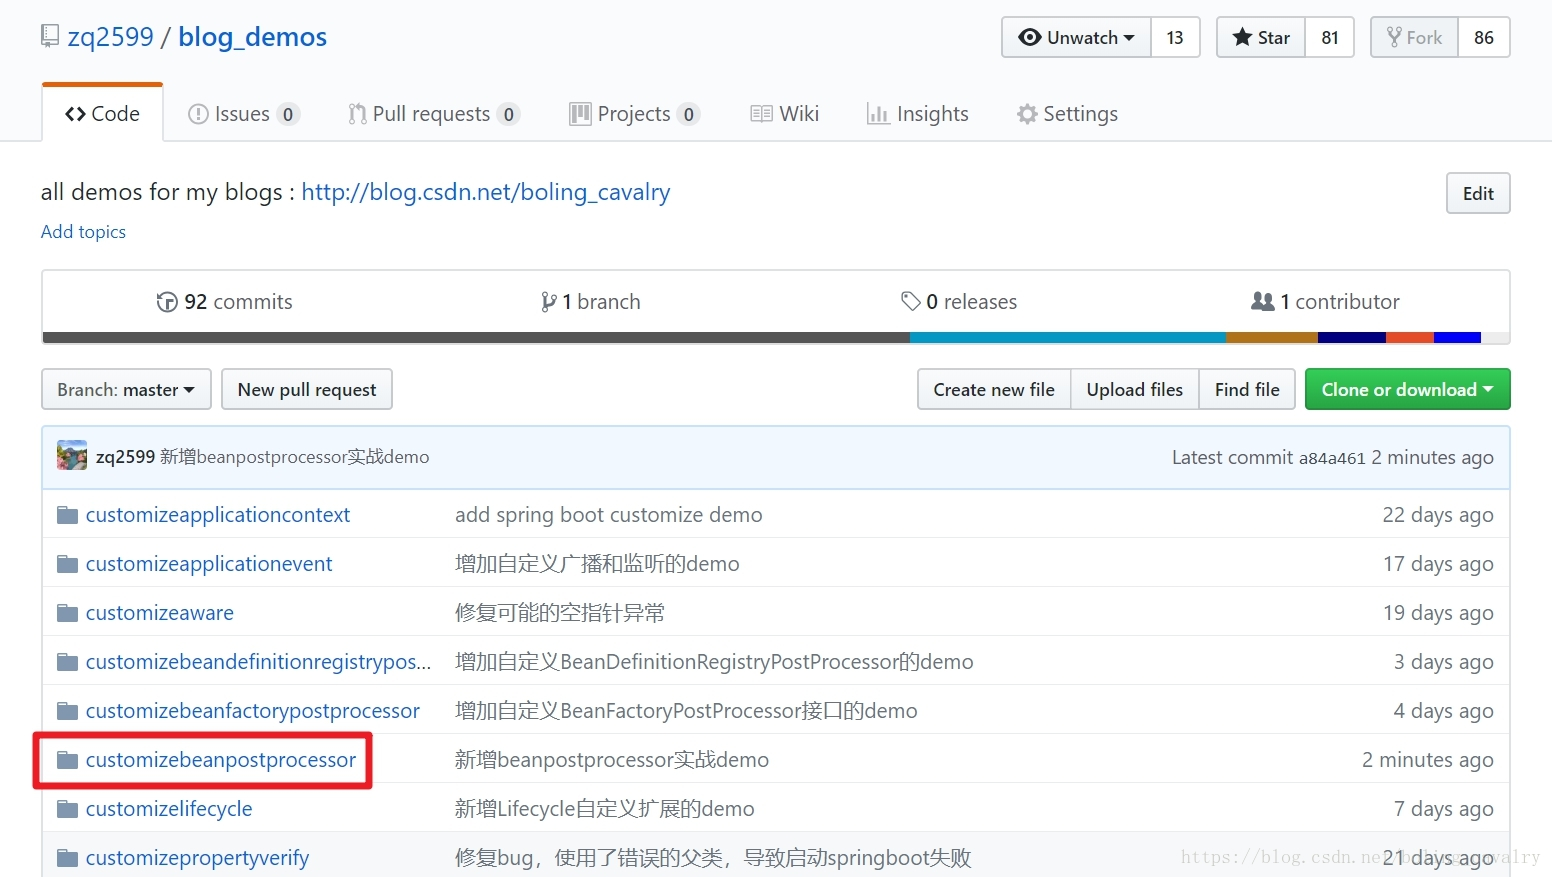The image size is (1552, 877).
Task: Click the Add topics link
Action: (84, 232)
